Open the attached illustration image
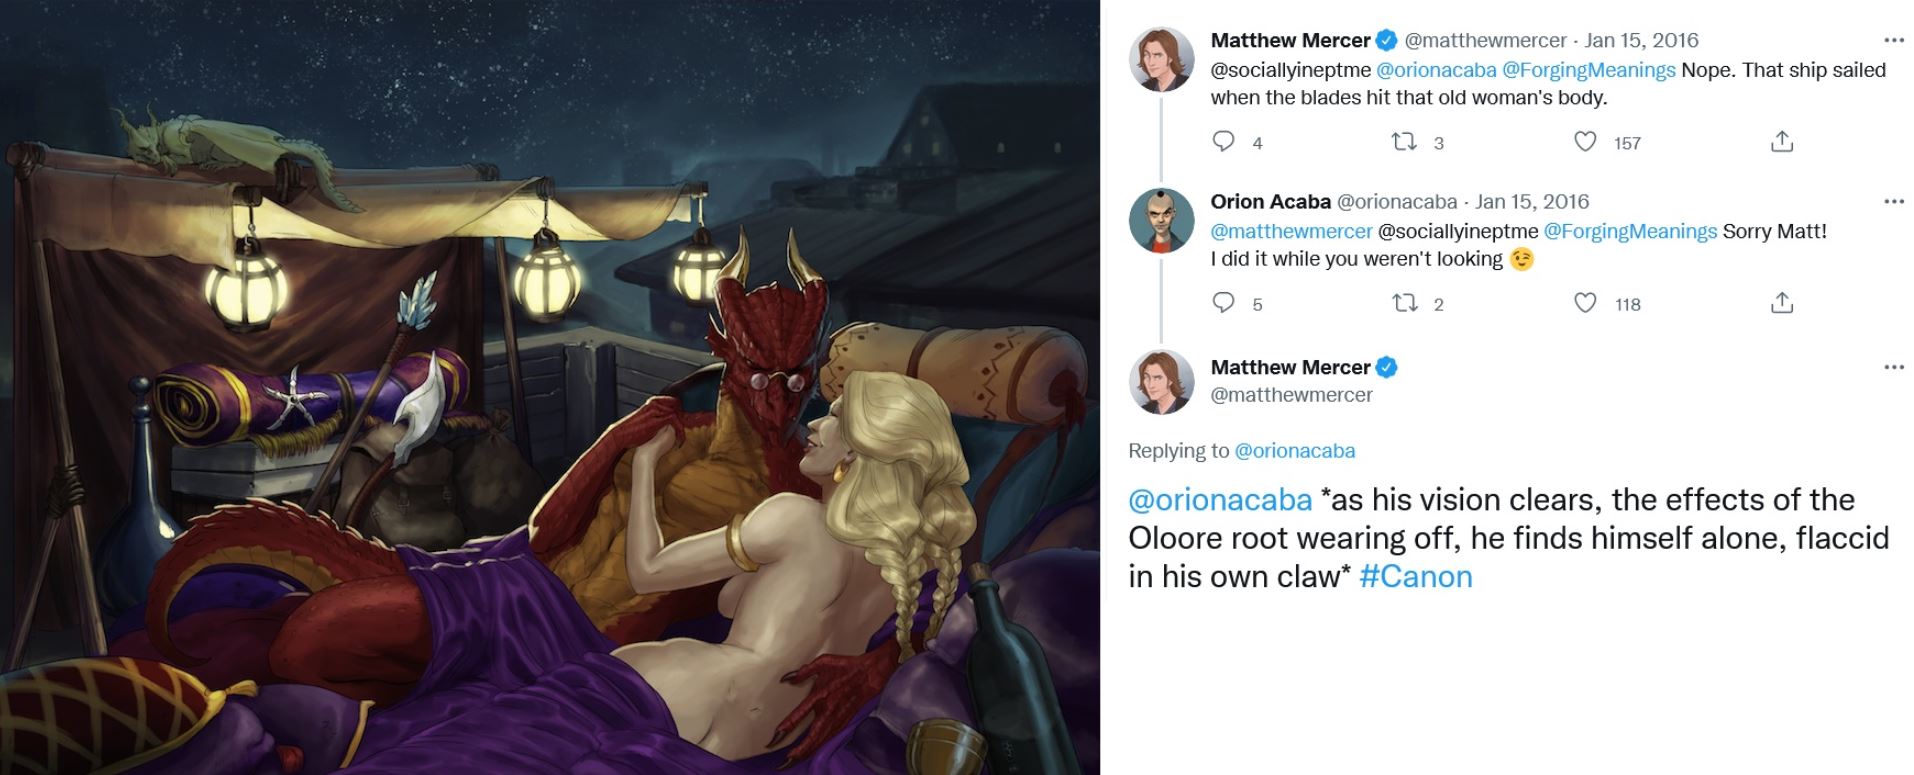The image size is (1914, 775). click(x=550, y=388)
